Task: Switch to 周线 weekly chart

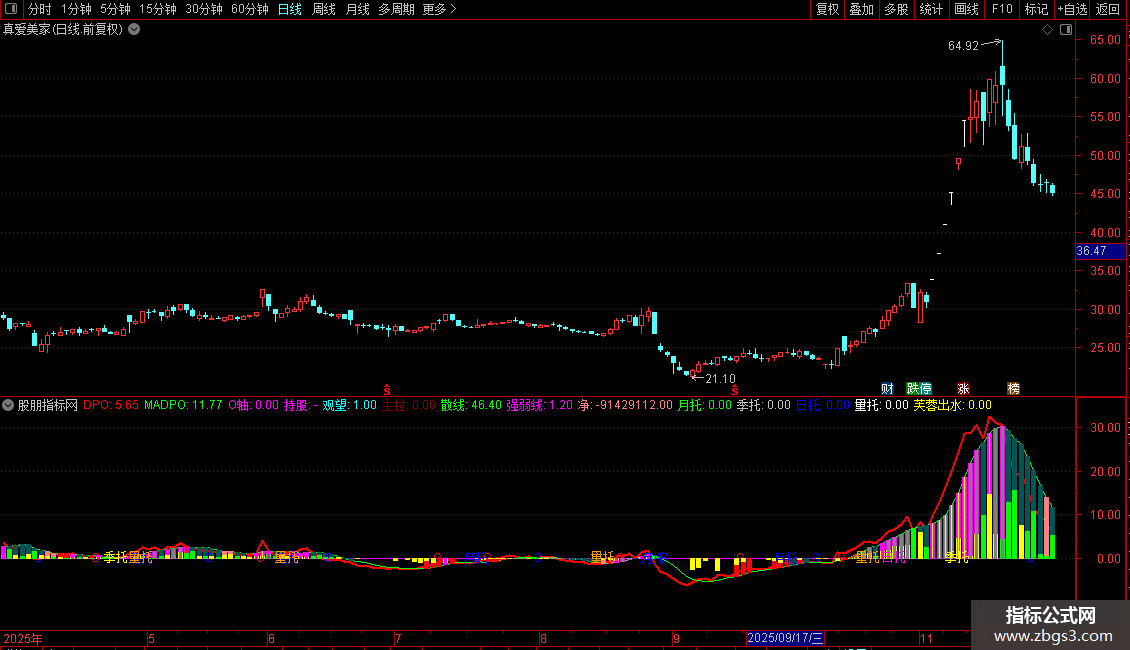Action: point(324,9)
